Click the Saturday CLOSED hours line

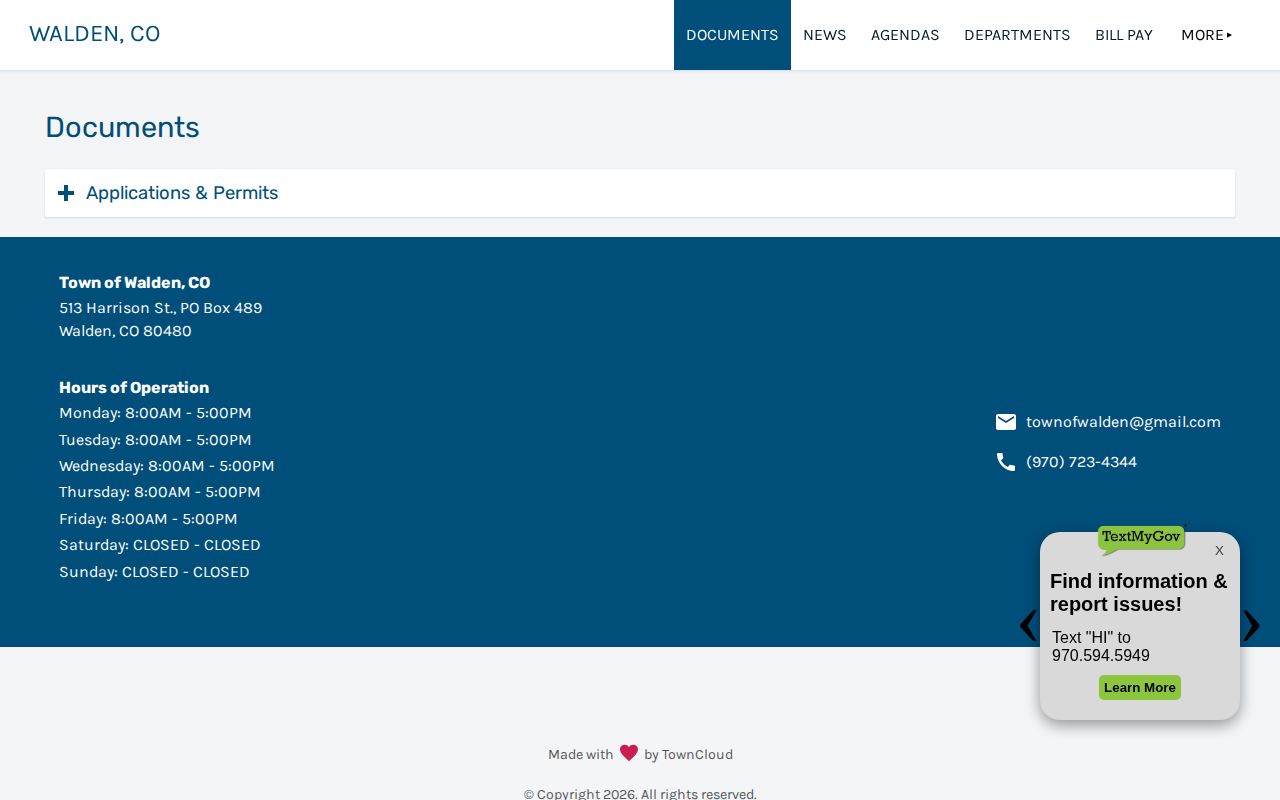(x=160, y=545)
